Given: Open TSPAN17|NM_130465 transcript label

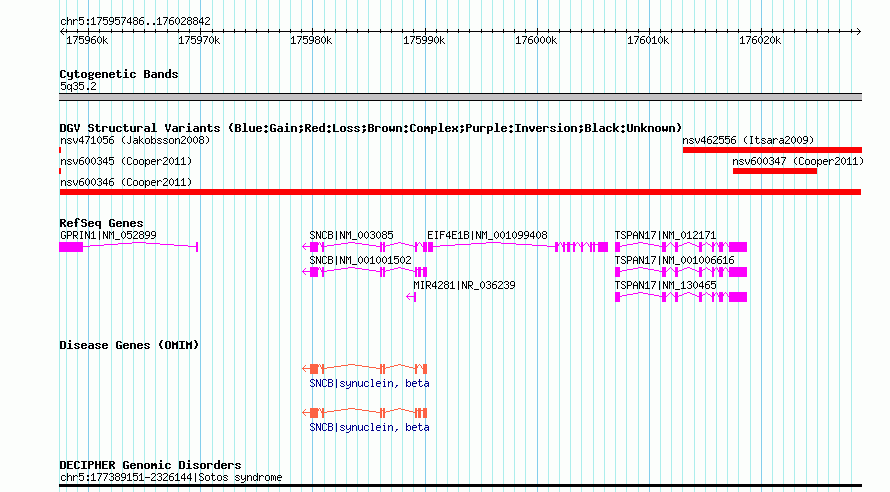Looking at the screenshot, I should click(x=665, y=285).
